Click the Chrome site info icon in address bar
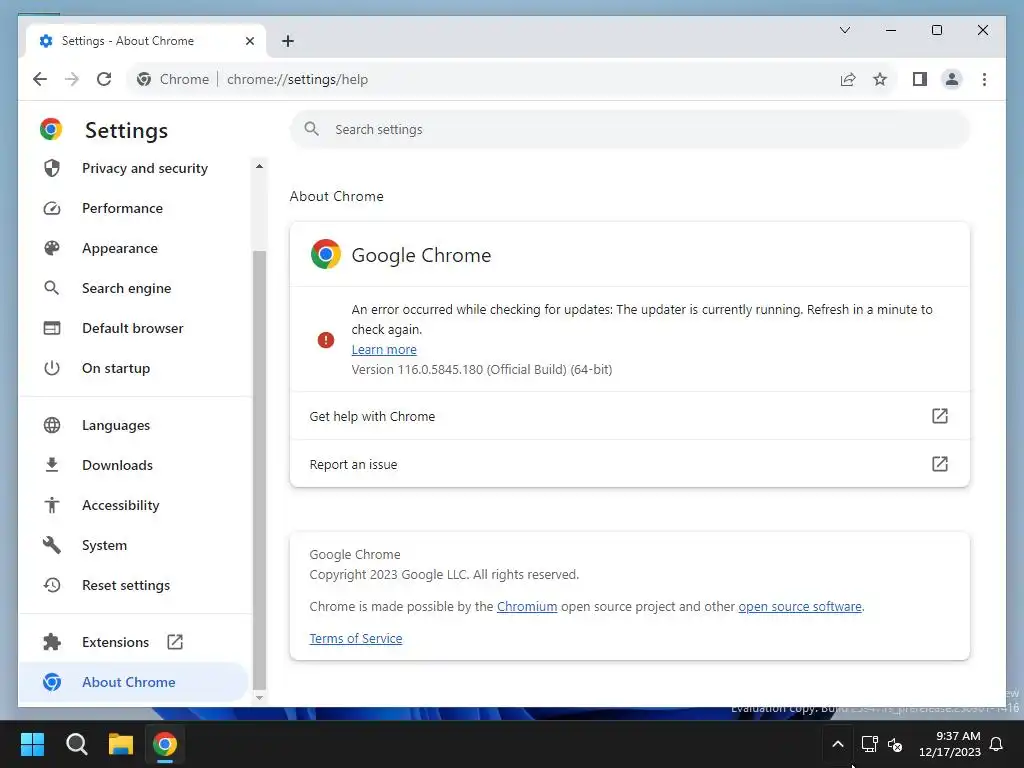 pos(144,79)
